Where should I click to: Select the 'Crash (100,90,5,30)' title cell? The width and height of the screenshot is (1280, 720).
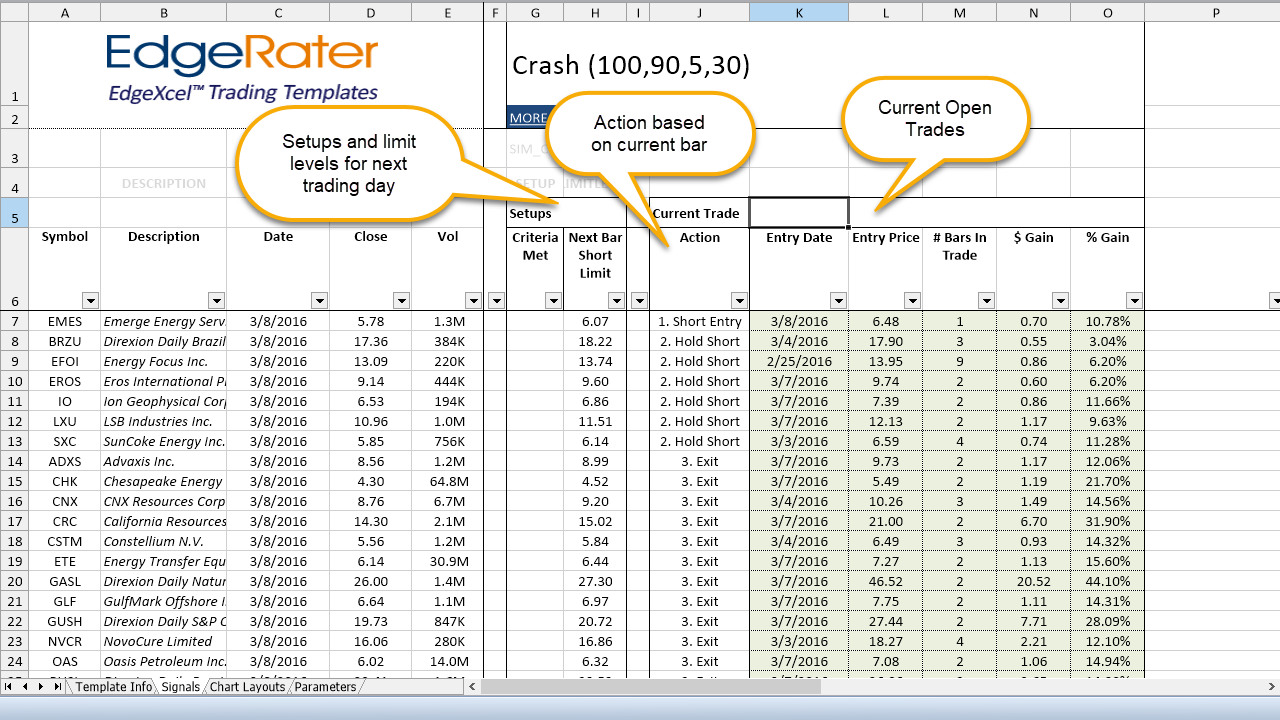pyautogui.click(x=630, y=66)
